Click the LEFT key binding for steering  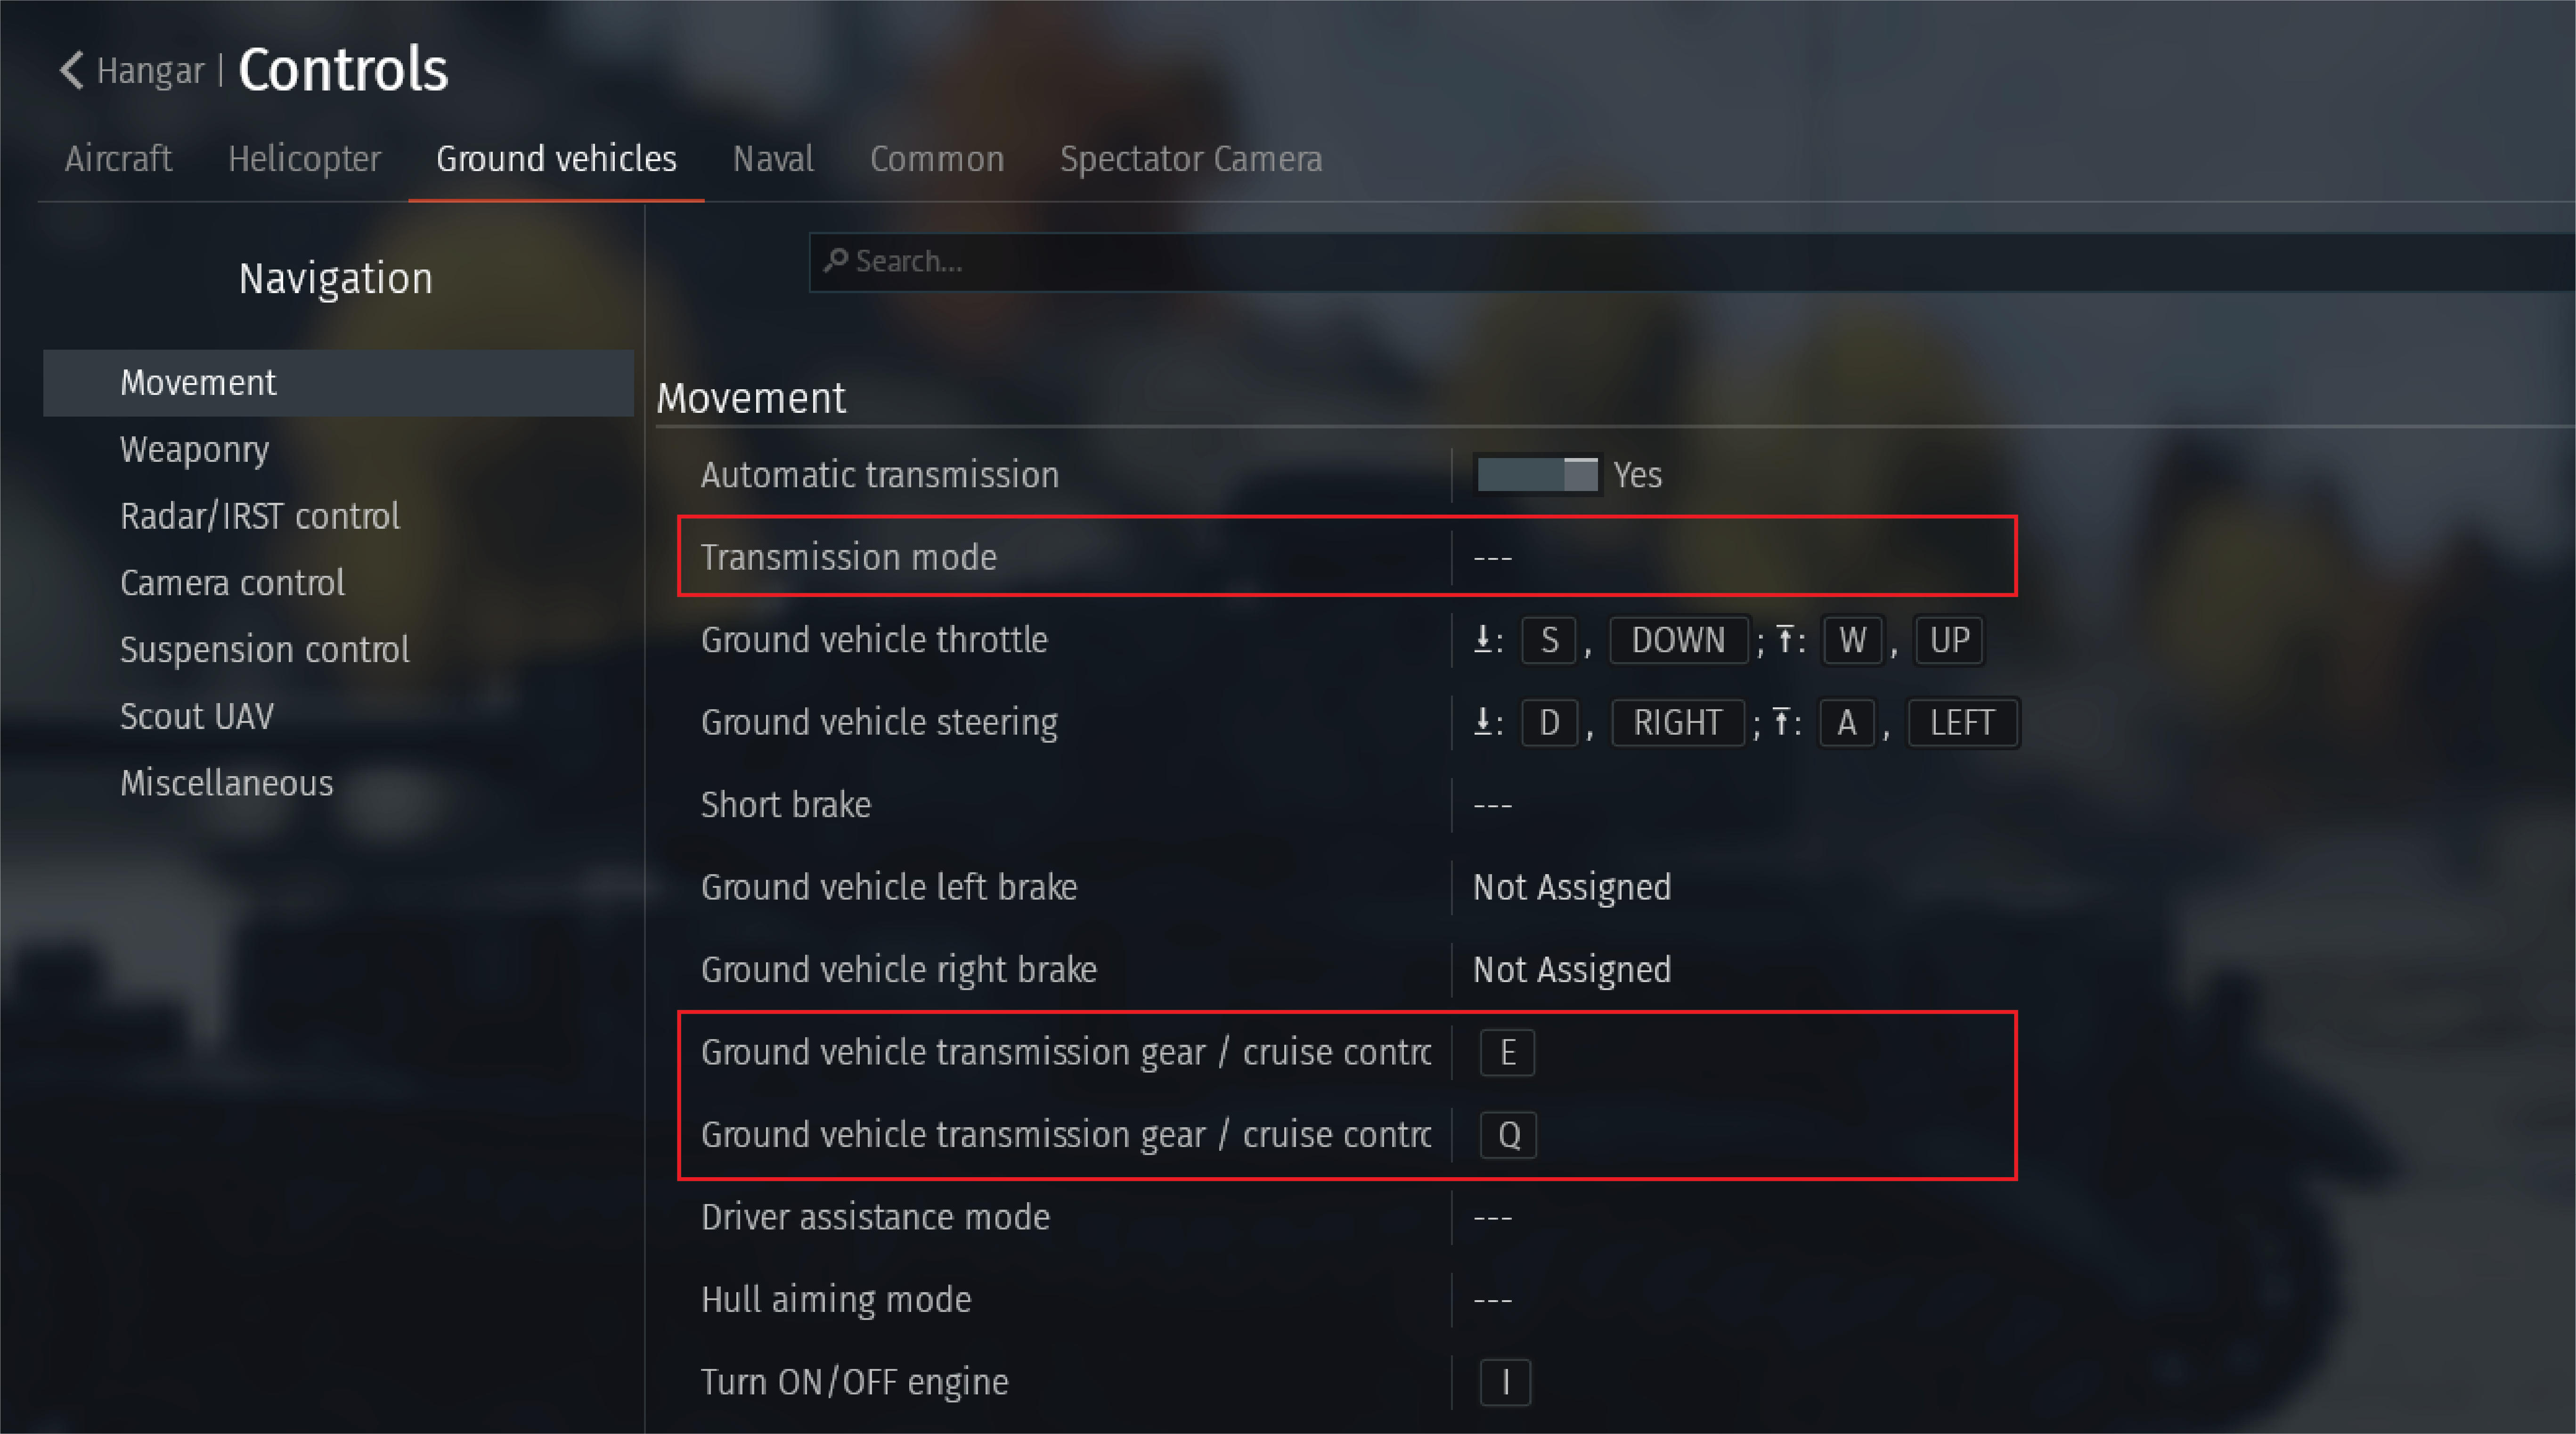point(1962,722)
